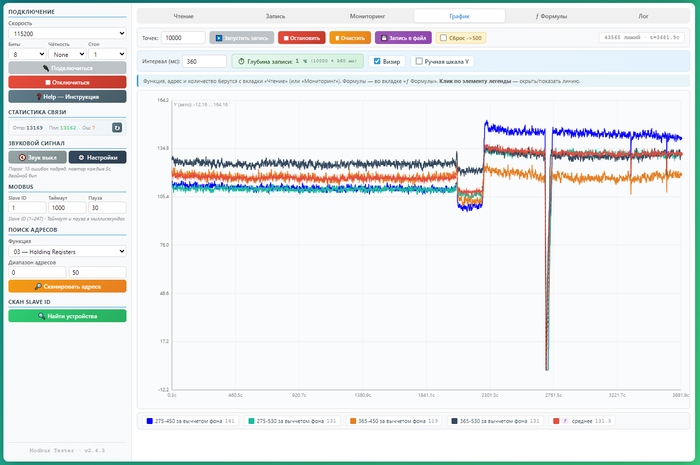This screenshot has height=465, width=700.
Task: Click the red Остановить button
Action: pyautogui.click(x=301, y=38)
